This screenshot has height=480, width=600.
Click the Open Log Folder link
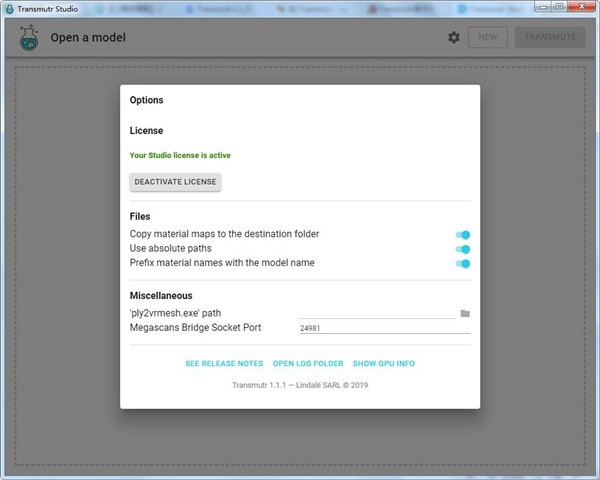click(x=308, y=364)
